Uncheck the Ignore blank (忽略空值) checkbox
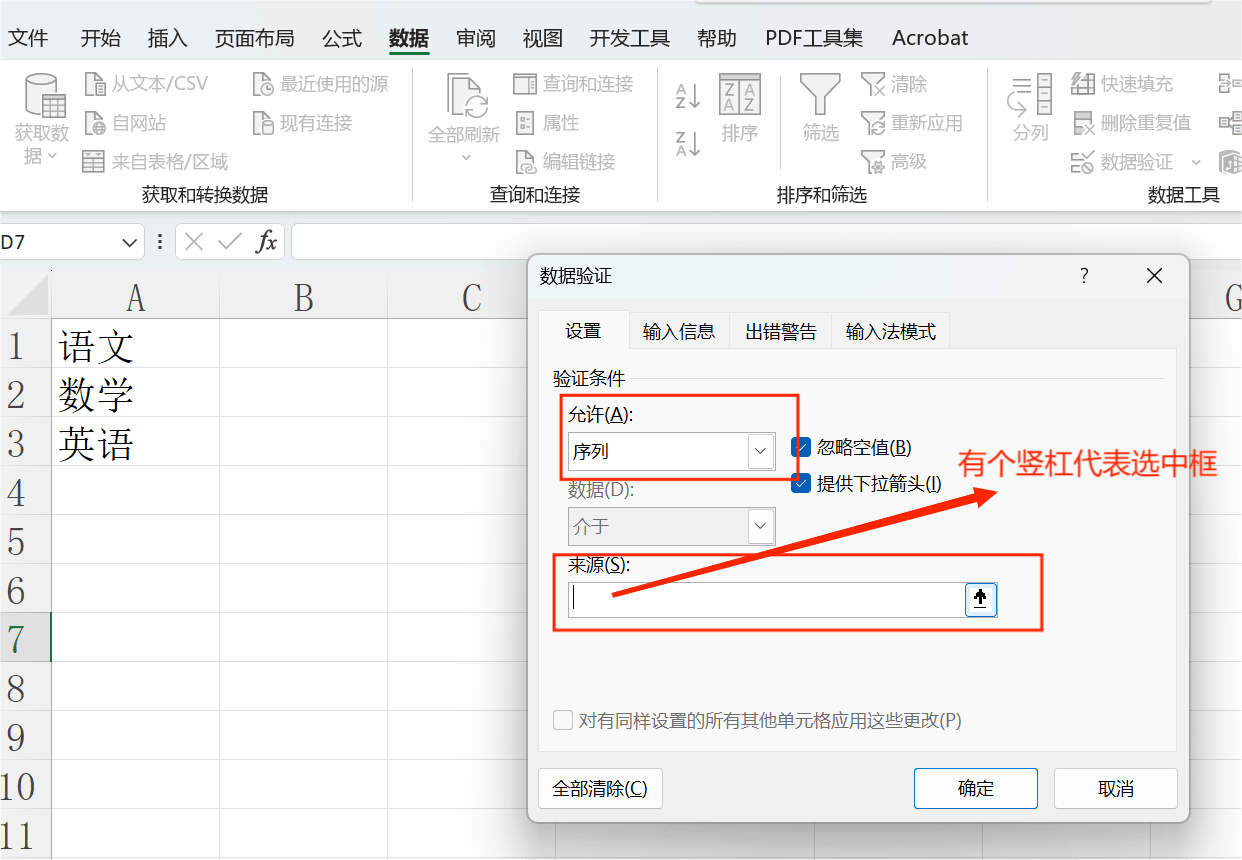Viewport: 1242px width, 860px height. click(x=801, y=448)
